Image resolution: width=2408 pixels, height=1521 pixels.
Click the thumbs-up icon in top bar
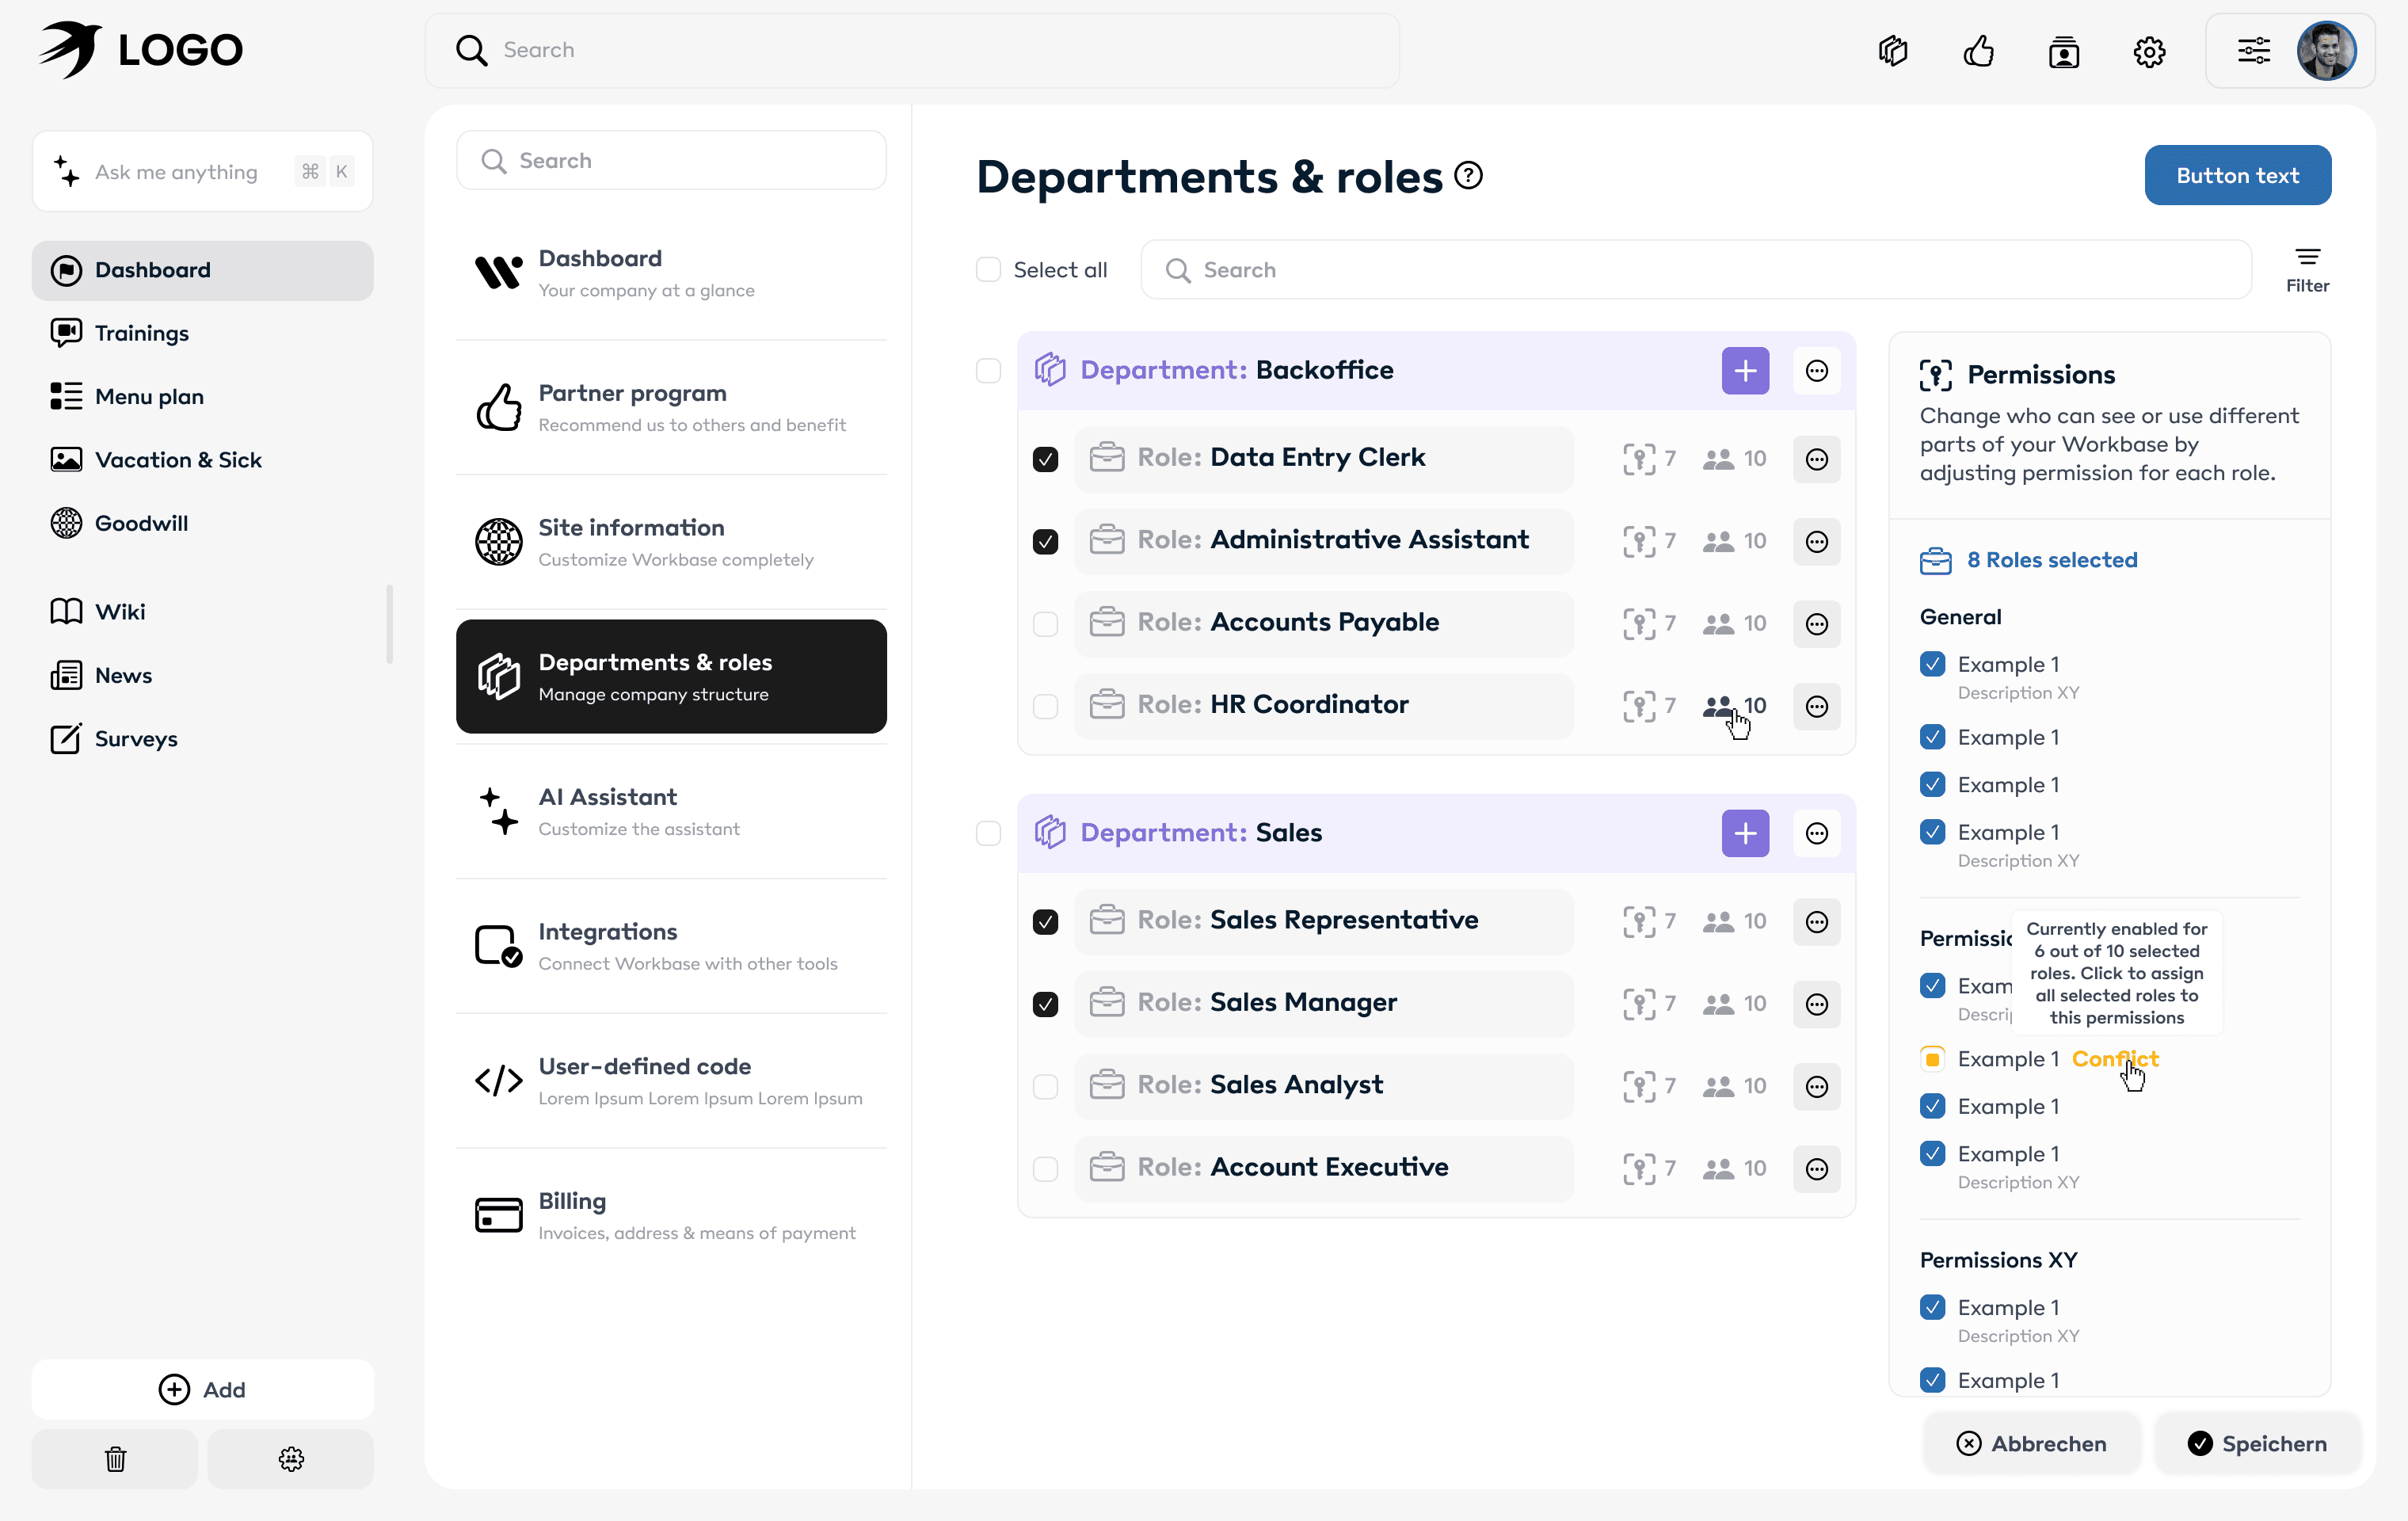[1978, 50]
